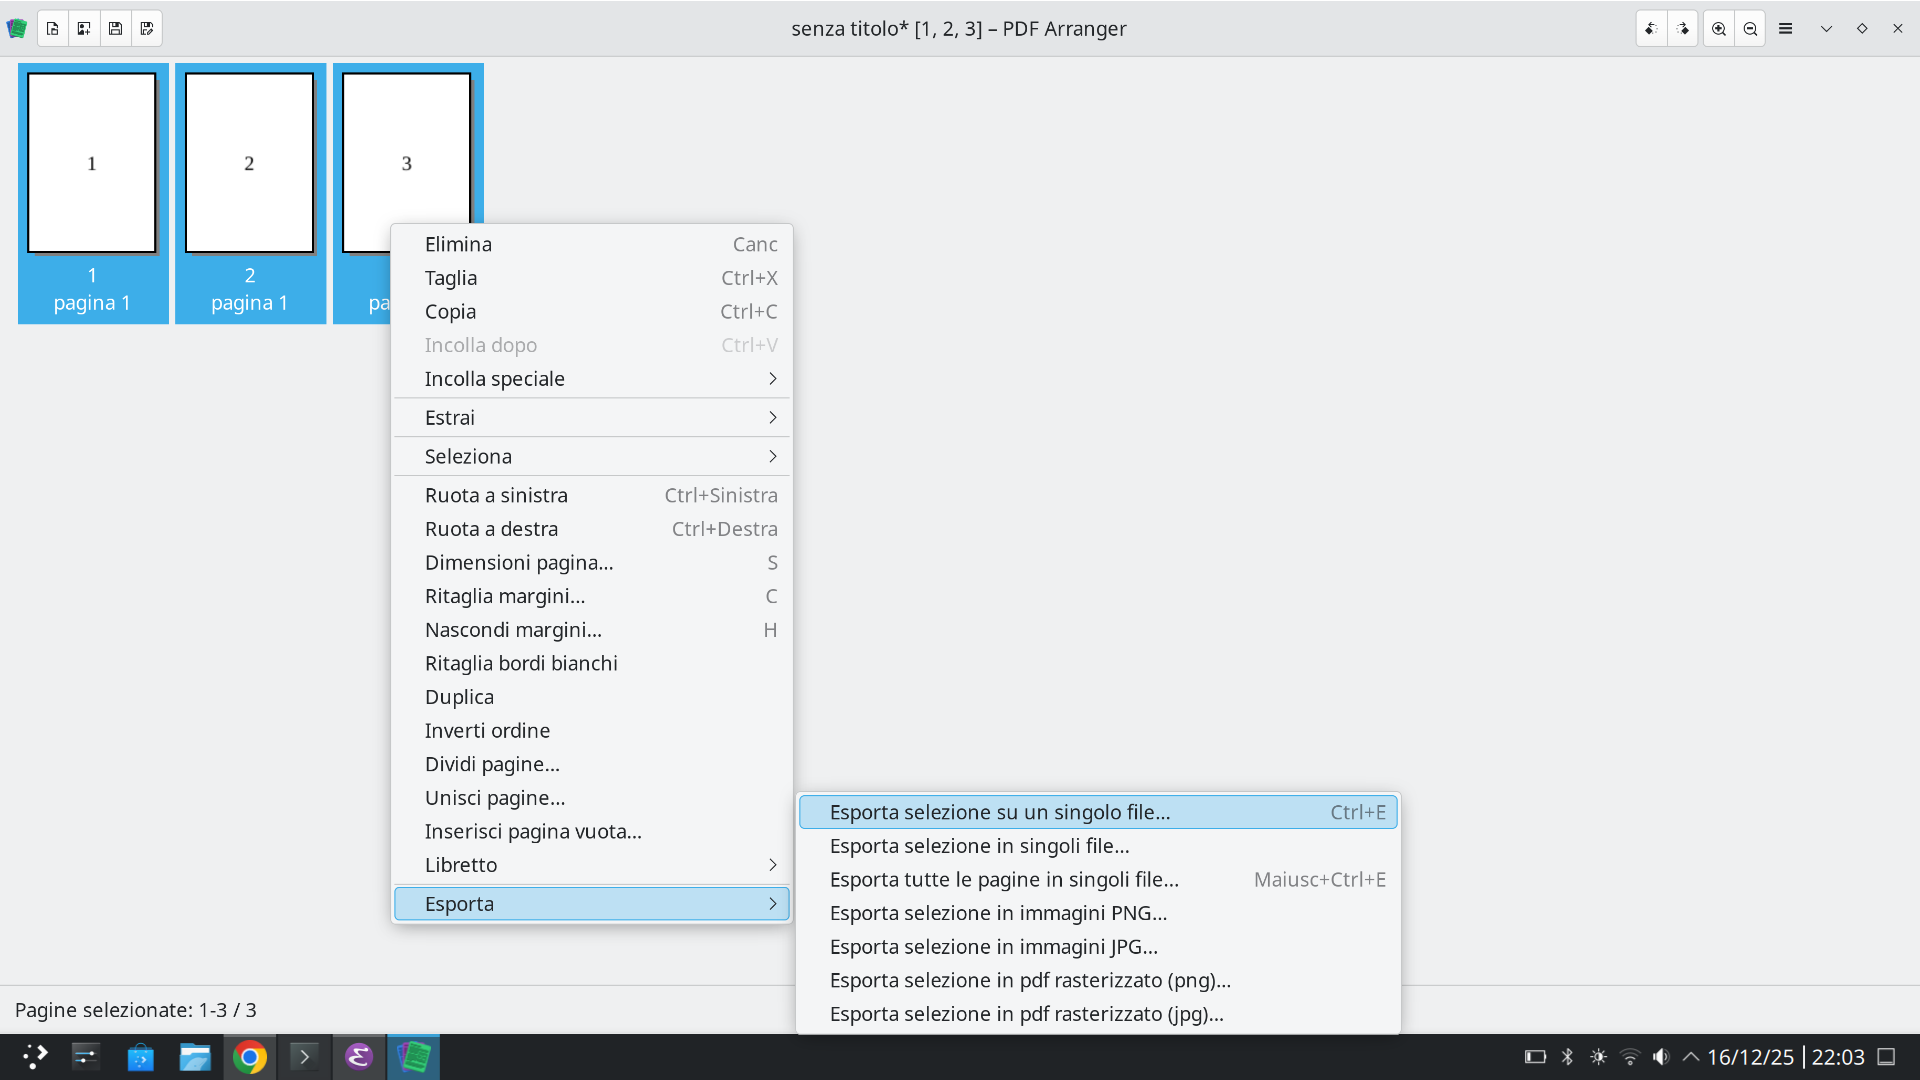
Task: Open Google Chrome from the taskbar
Action: [250, 1057]
